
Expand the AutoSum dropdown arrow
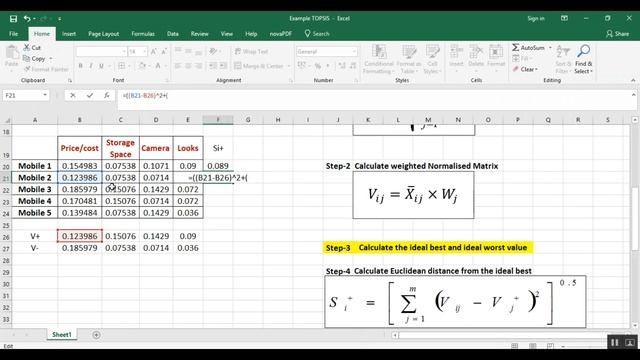[x=550, y=48]
